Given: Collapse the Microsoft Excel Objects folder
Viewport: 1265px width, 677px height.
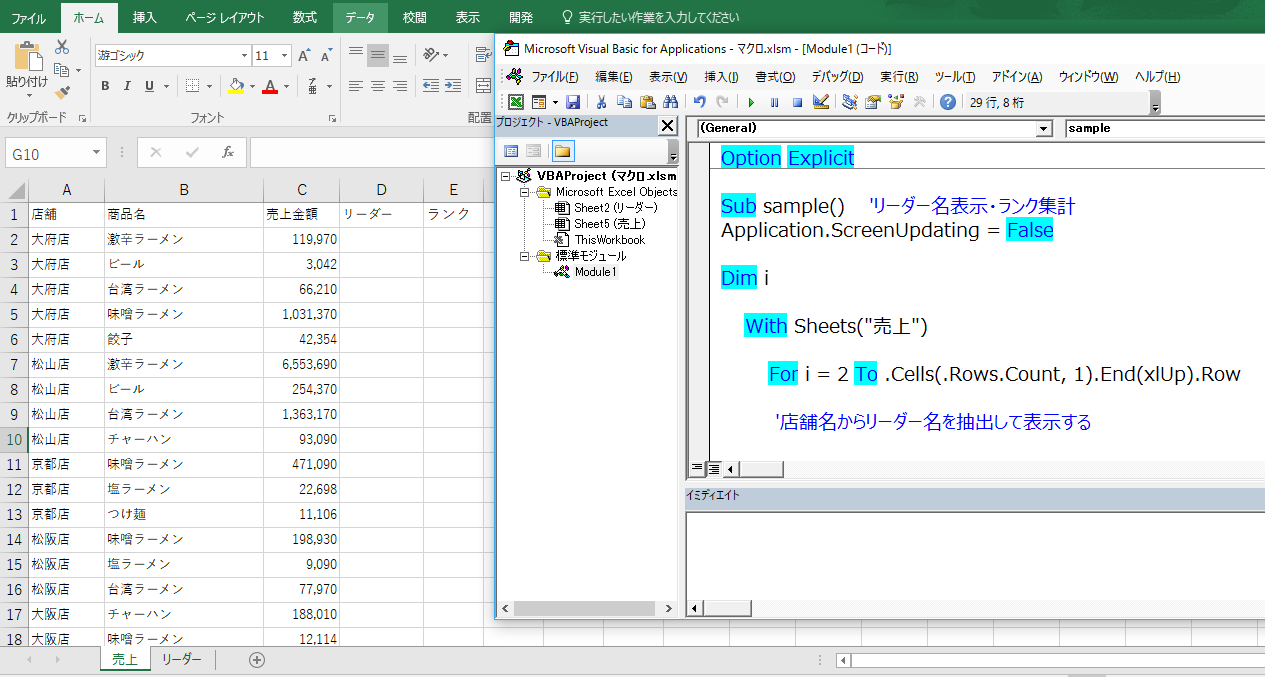Looking at the screenshot, I should [x=524, y=191].
